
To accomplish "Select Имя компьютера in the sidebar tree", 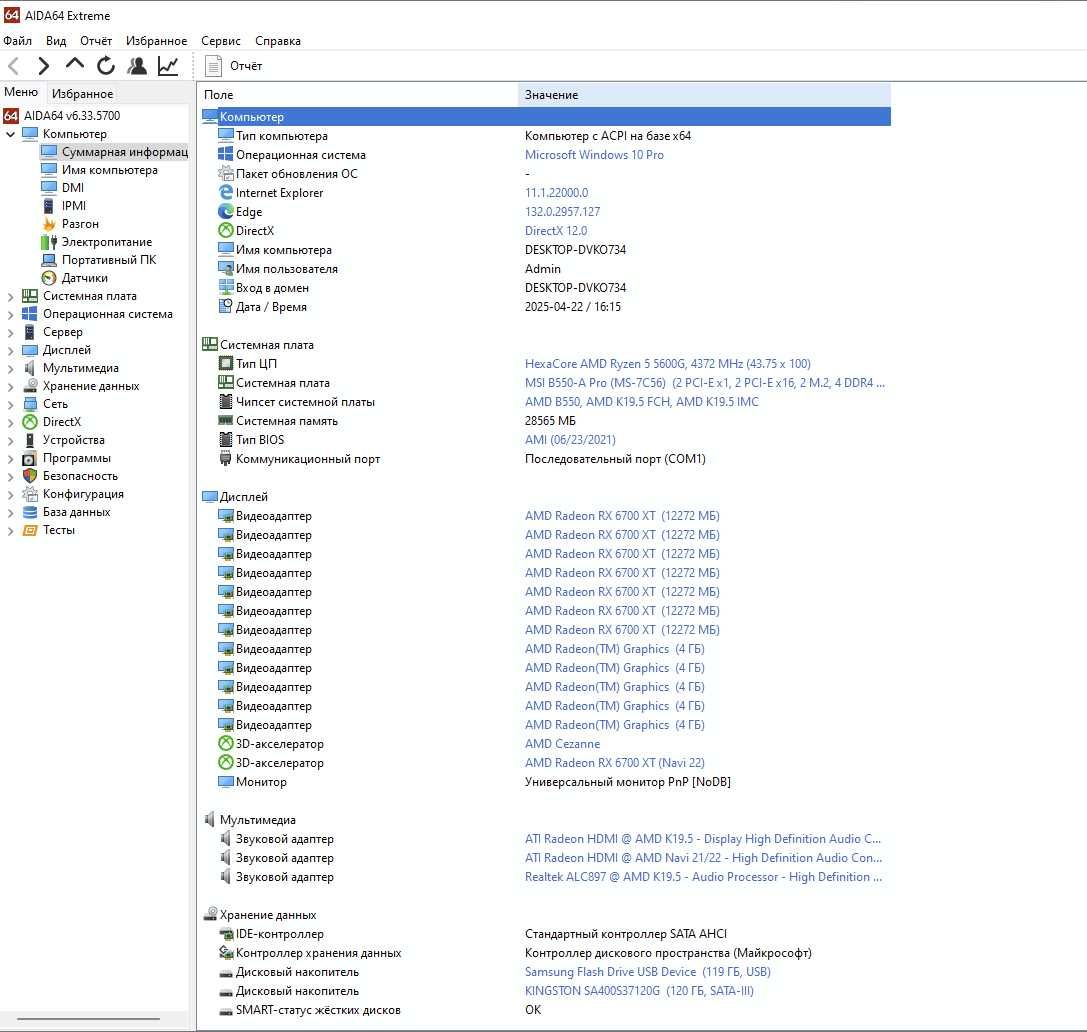I will coord(110,170).
